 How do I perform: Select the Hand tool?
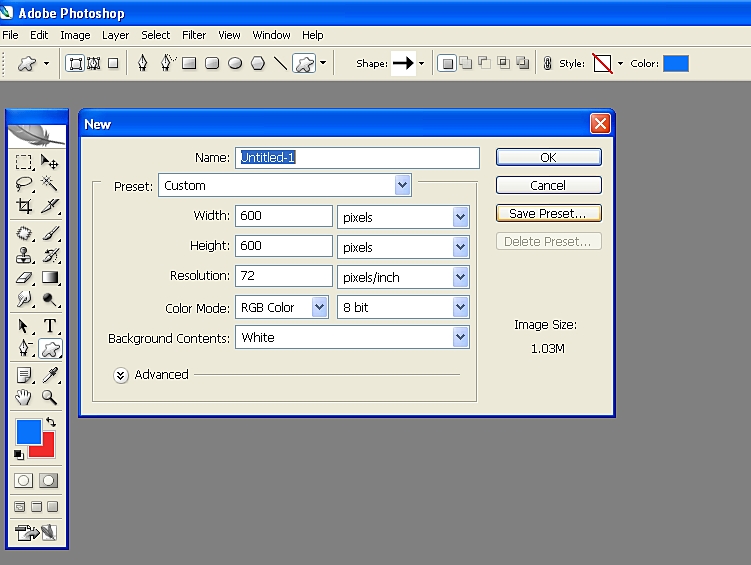23,397
